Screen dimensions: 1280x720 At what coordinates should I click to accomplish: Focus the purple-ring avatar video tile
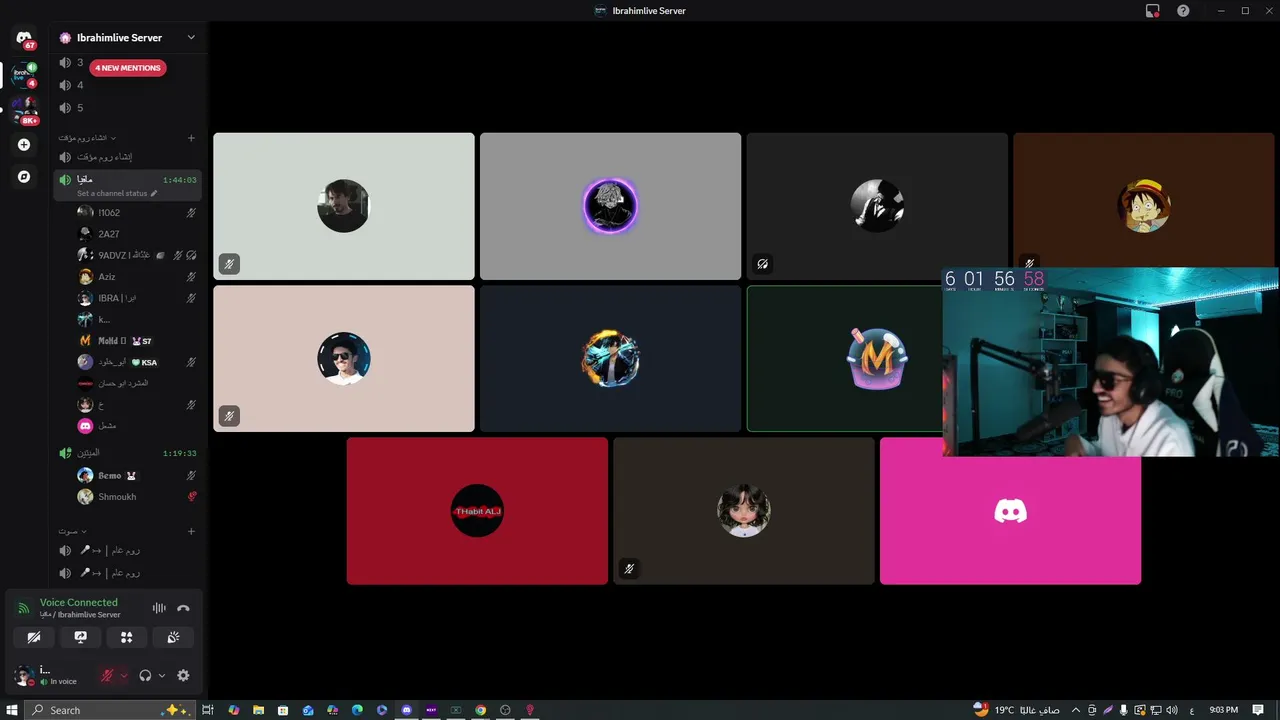tap(610, 206)
